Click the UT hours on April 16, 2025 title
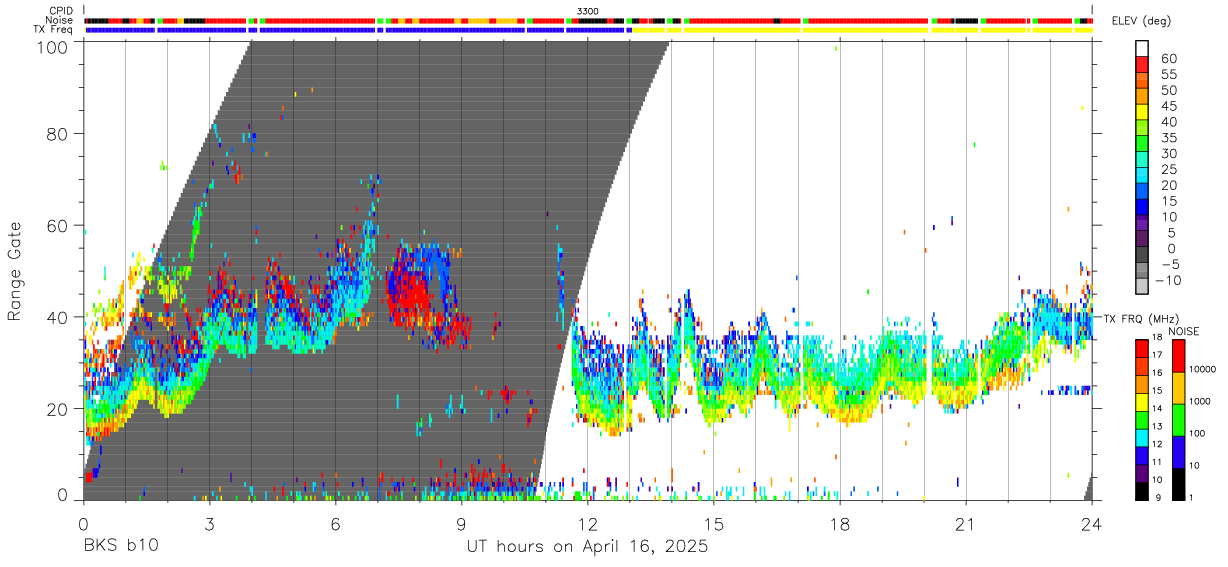 [x=587, y=547]
